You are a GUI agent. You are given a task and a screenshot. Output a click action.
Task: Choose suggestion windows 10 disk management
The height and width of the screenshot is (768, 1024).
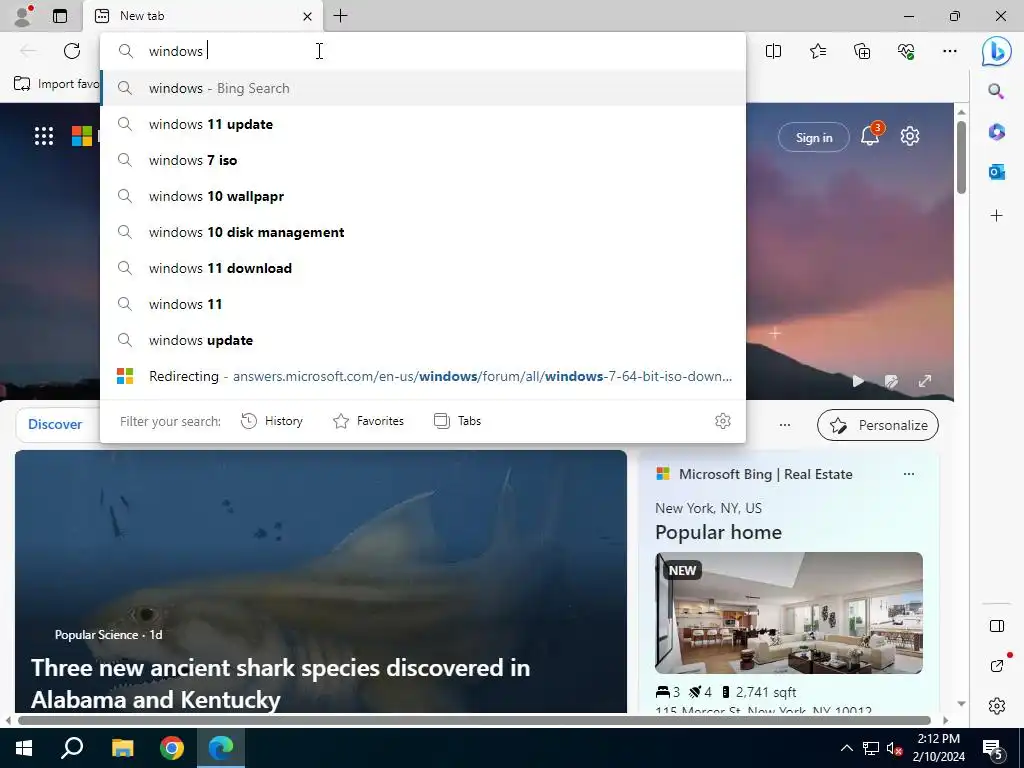pyautogui.click(x=423, y=232)
